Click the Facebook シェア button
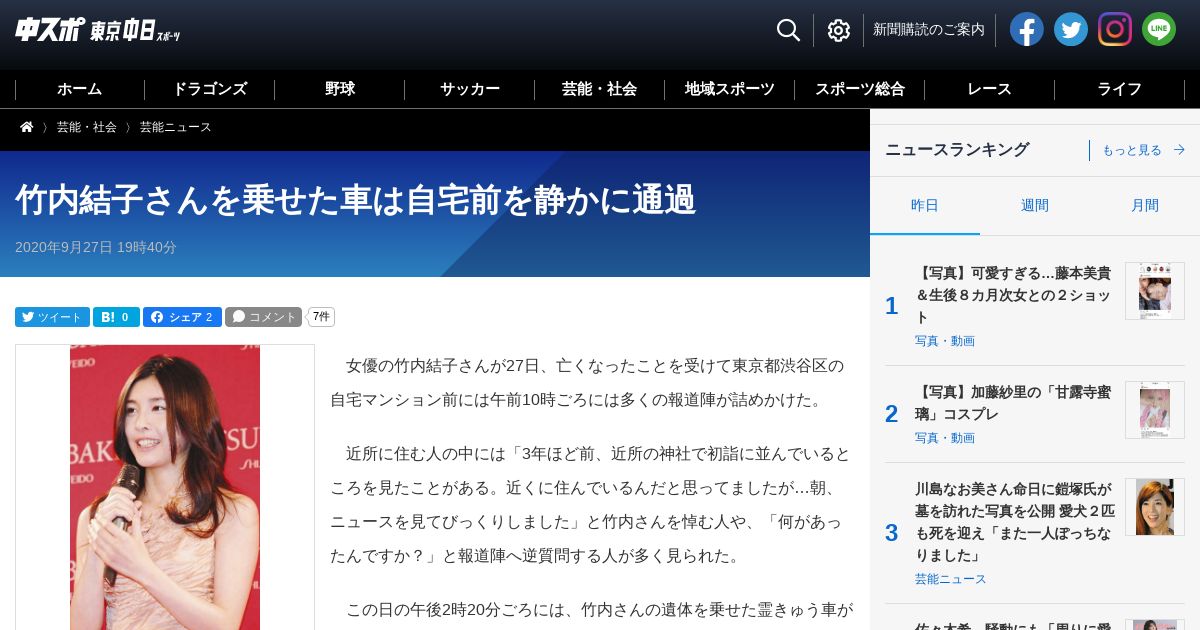This screenshot has width=1200, height=630. tap(182, 317)
